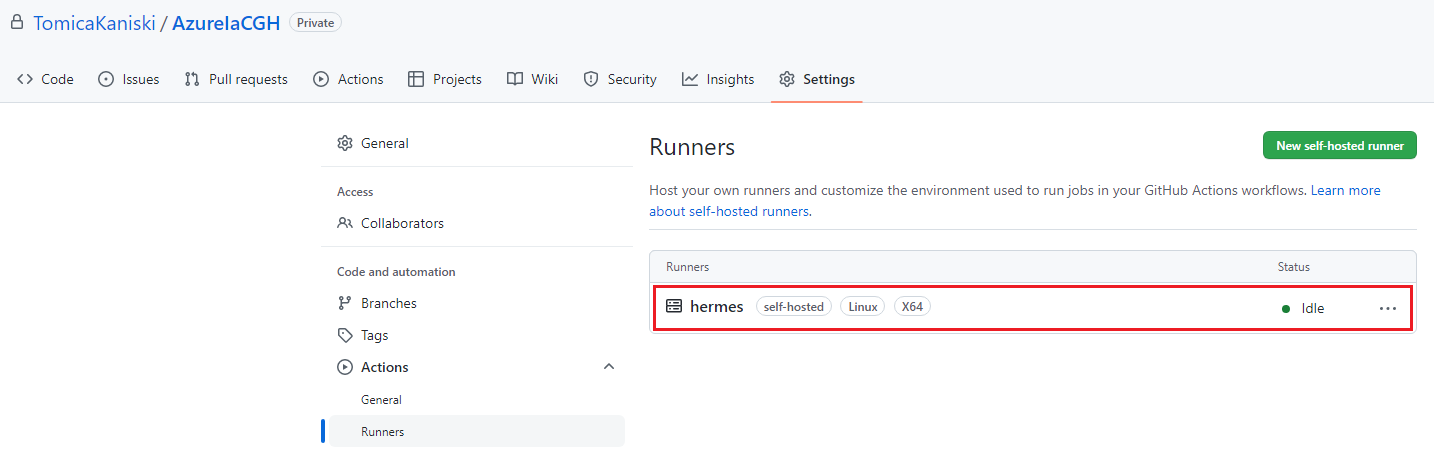Click the TomicaKaniski owner link

(x=94, y=23)
